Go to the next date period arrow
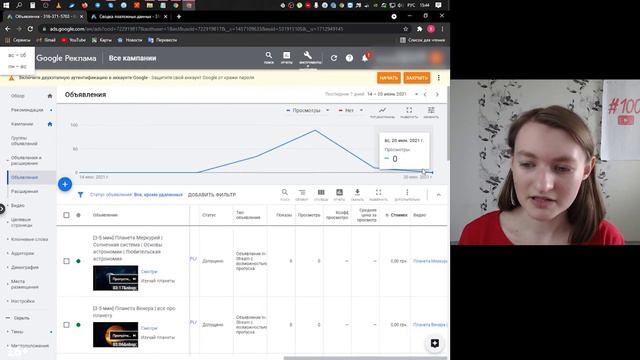 [x=437, y=94]
